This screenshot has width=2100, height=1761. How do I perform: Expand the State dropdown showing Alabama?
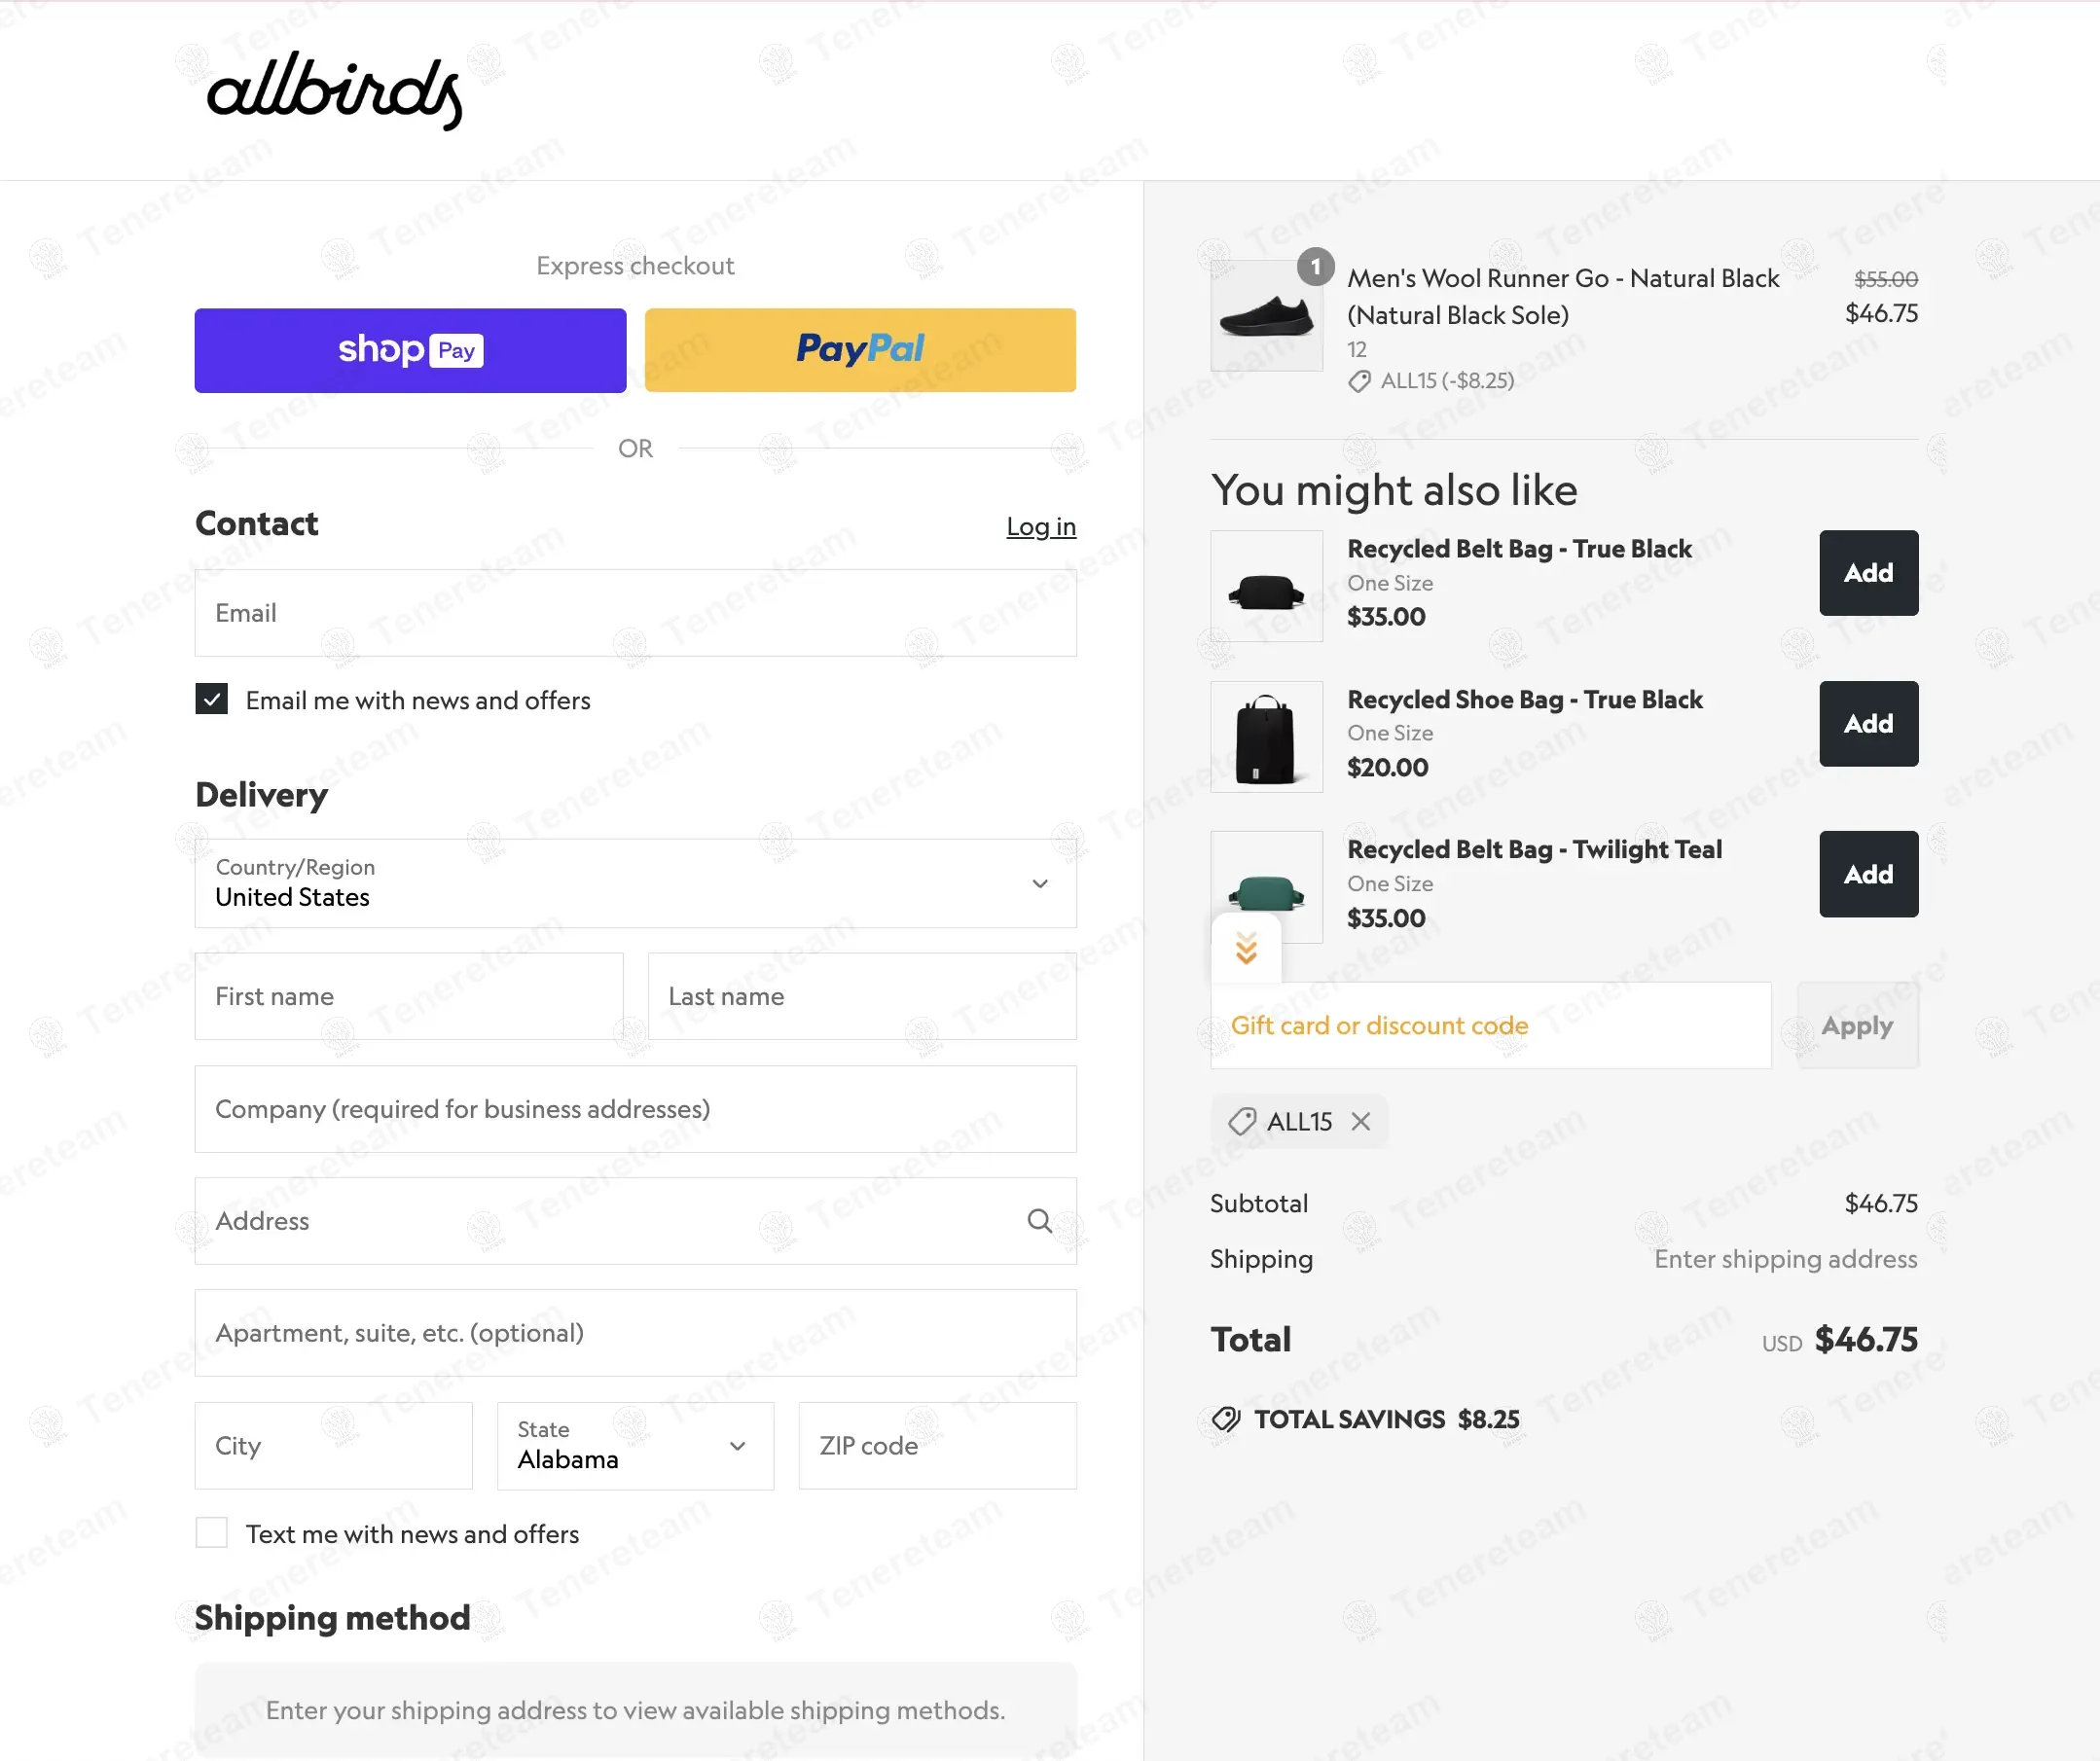pos(635,1445)
